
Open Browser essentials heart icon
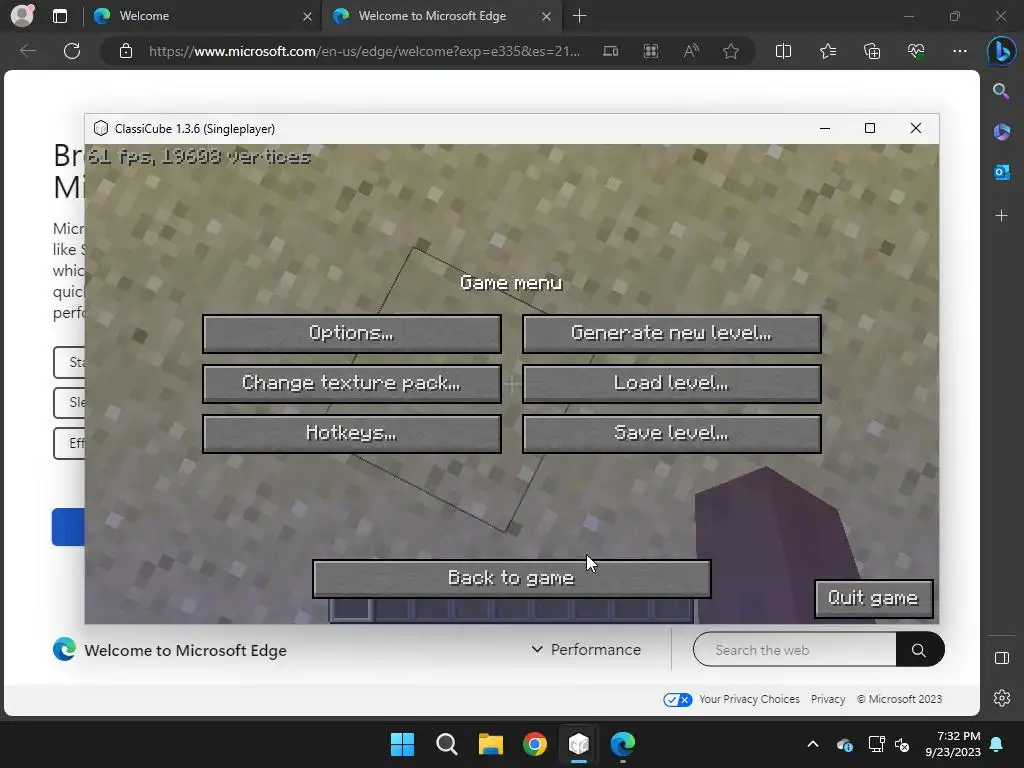coord(916,51)
